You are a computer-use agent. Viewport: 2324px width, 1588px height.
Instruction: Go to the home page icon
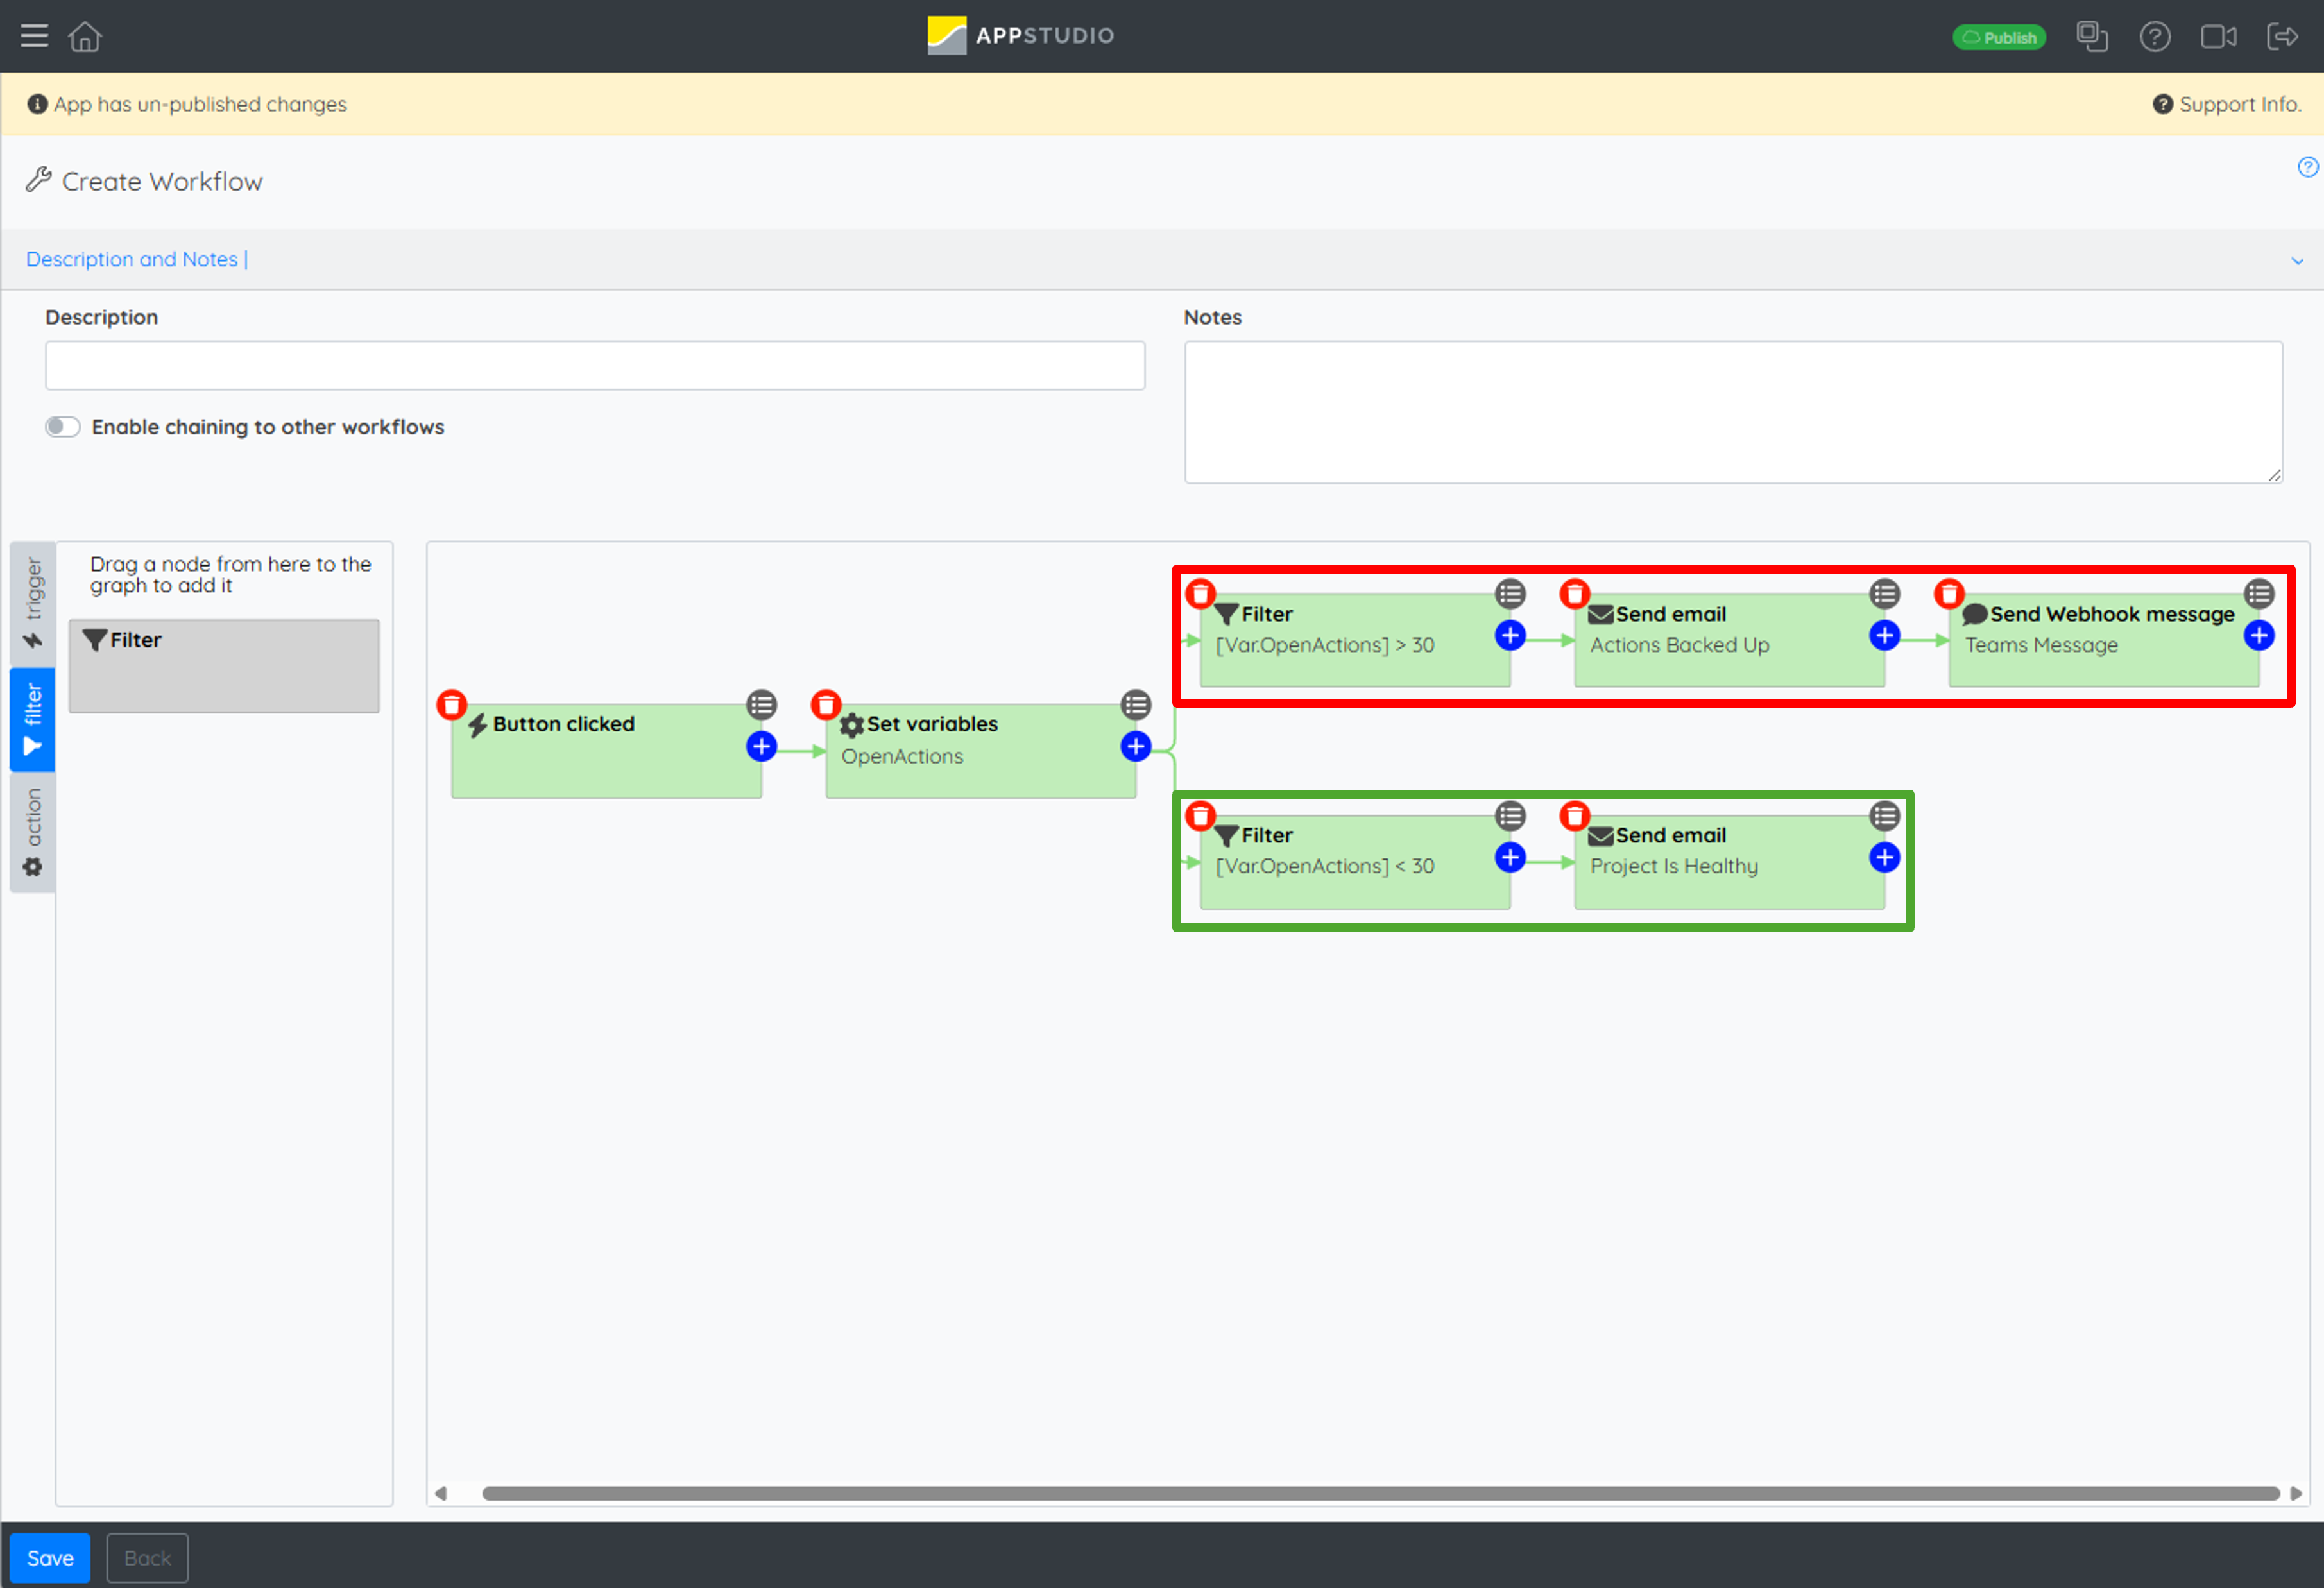(x=85, y=36)
